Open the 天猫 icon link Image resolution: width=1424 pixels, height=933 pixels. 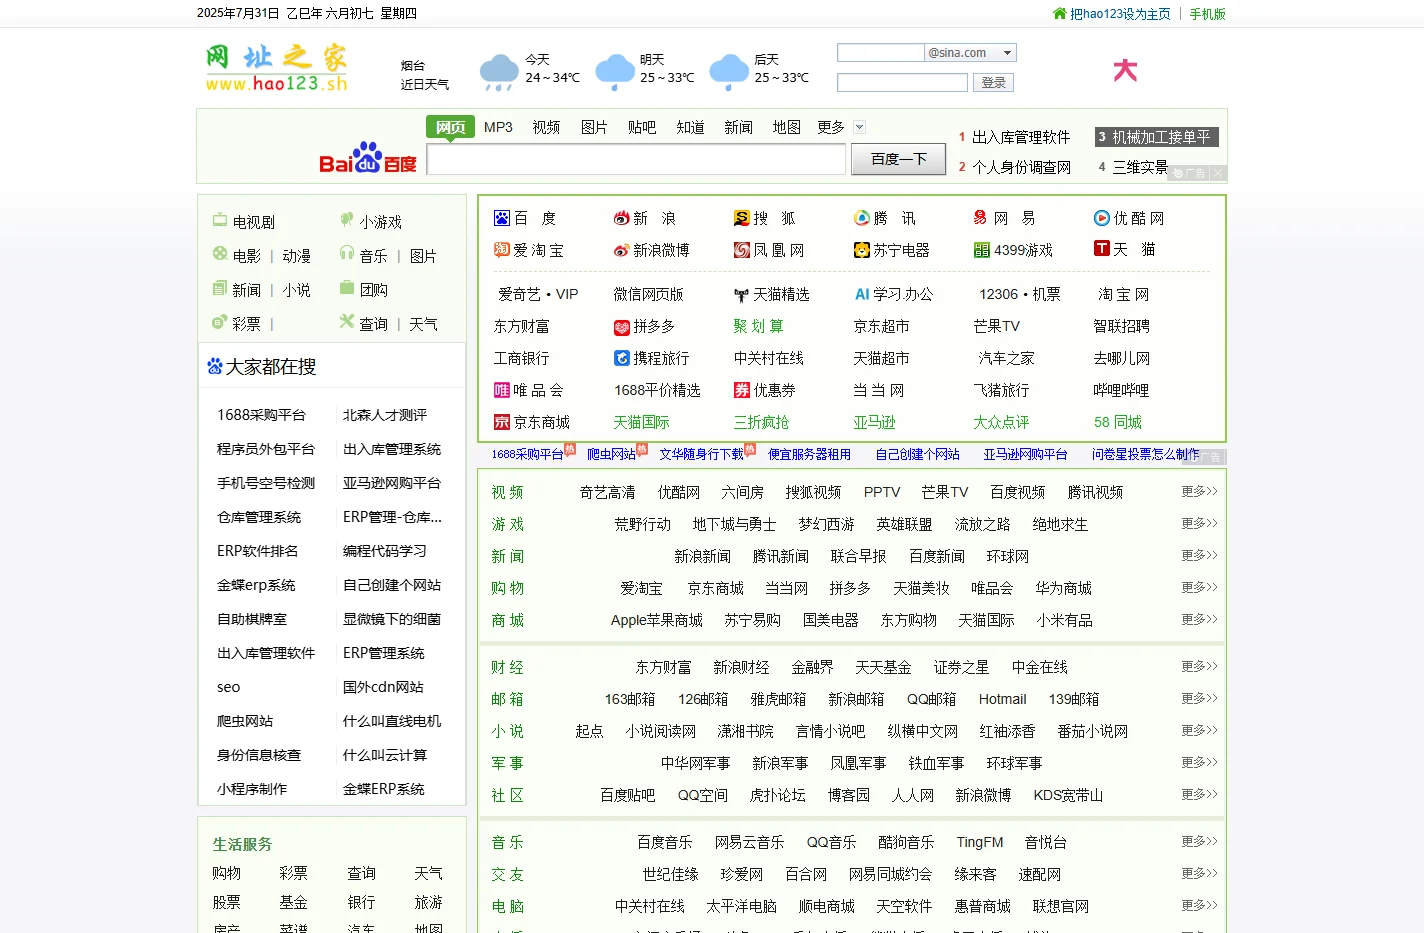click(x=1102, y=249)
